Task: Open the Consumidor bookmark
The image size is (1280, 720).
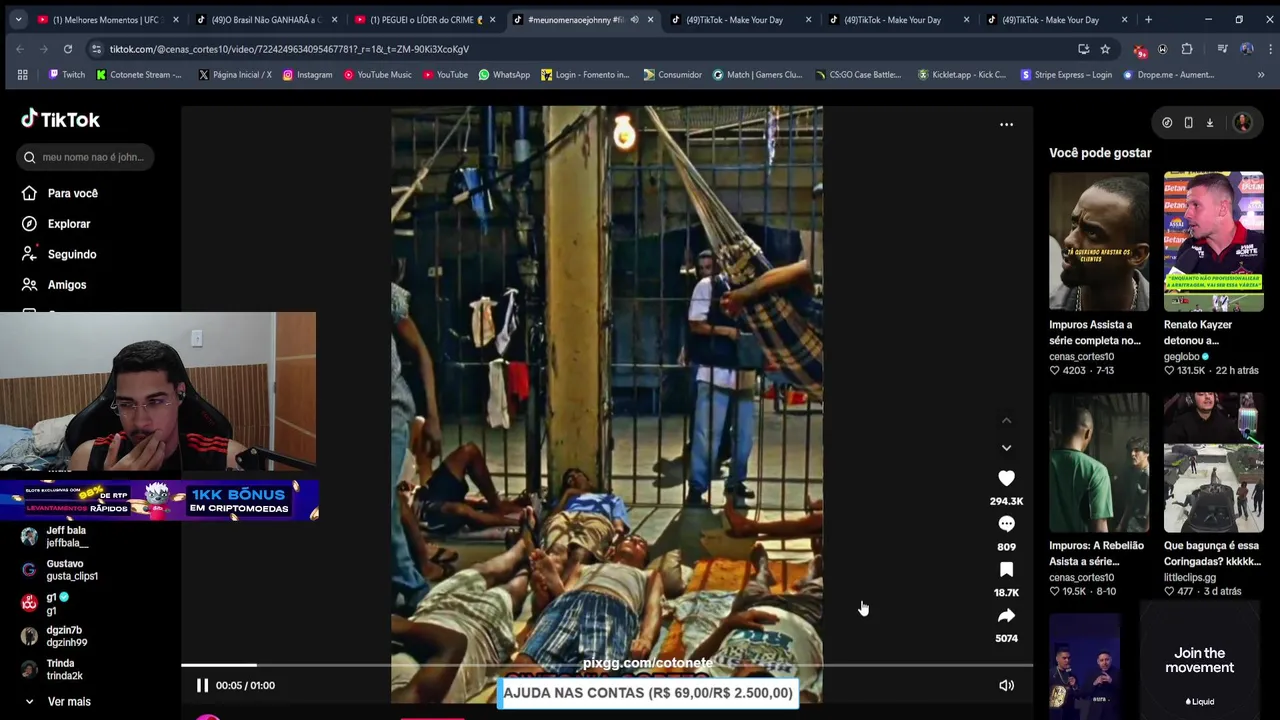Action: point(672,75)
